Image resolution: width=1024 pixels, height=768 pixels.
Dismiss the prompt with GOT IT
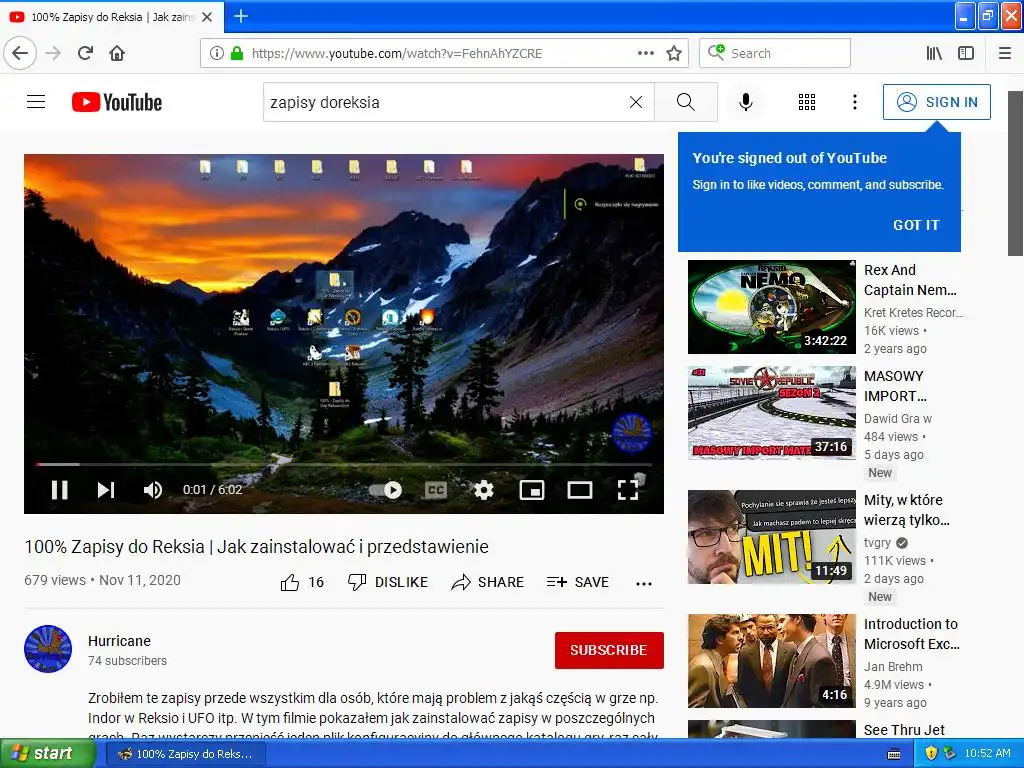click(x=916, y=225)
